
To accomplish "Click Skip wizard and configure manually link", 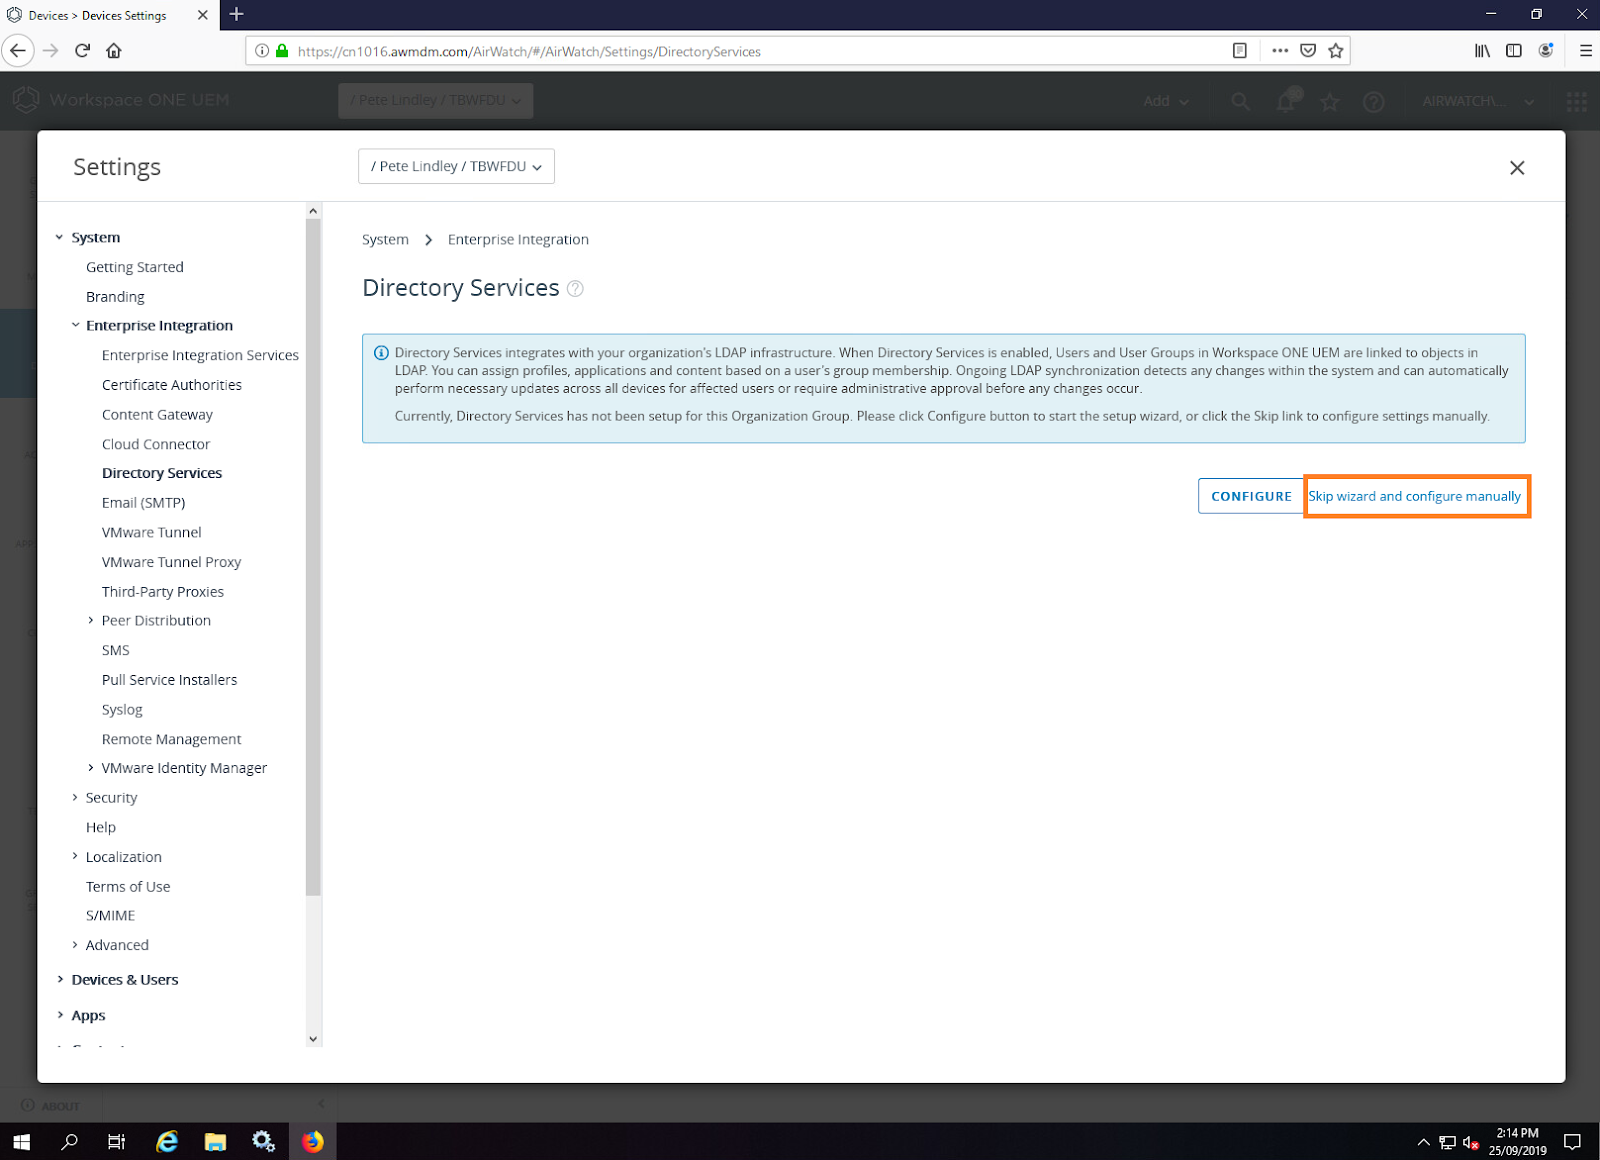I will (1414, 496).
